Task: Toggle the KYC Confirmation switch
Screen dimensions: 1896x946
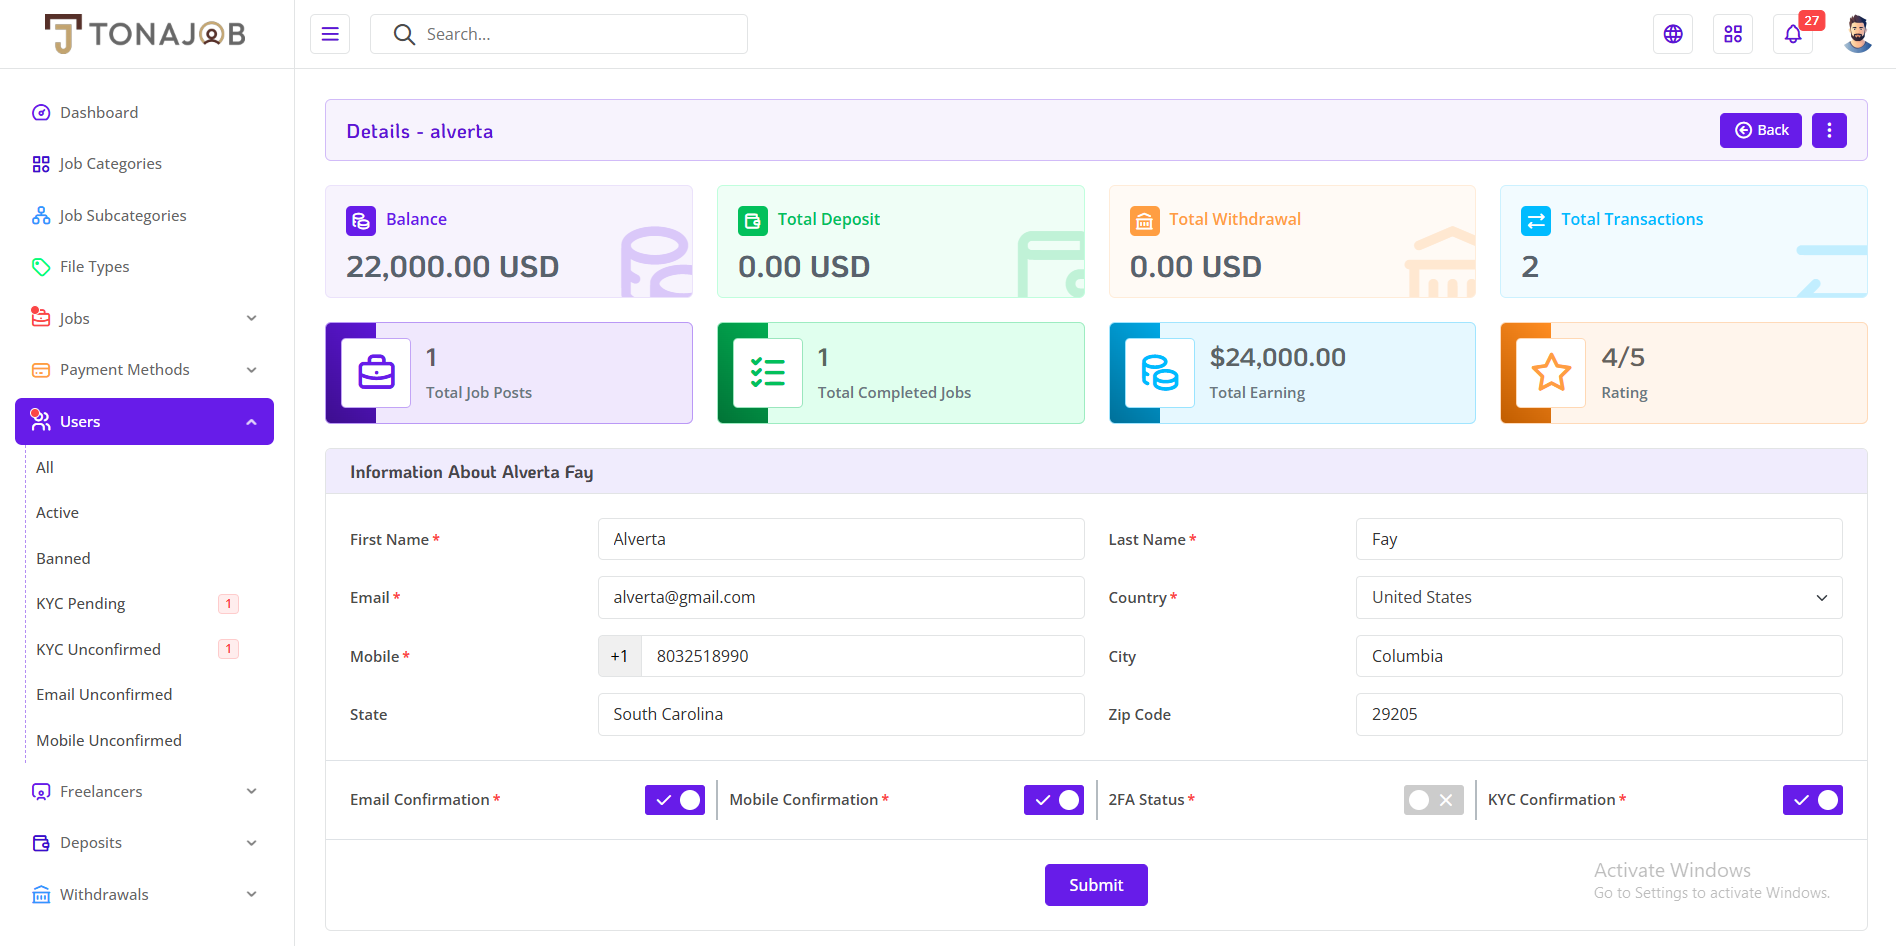Action: point(1813,800)
